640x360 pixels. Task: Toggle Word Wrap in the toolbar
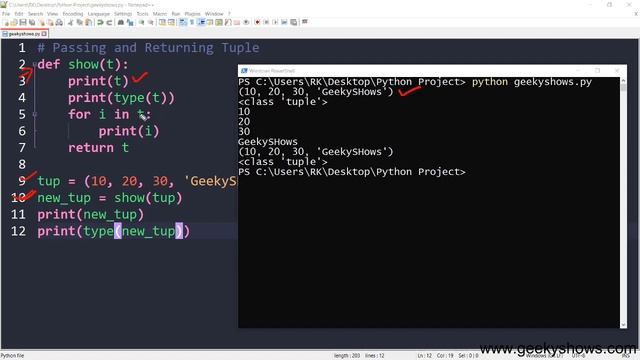tap(182, 22)
